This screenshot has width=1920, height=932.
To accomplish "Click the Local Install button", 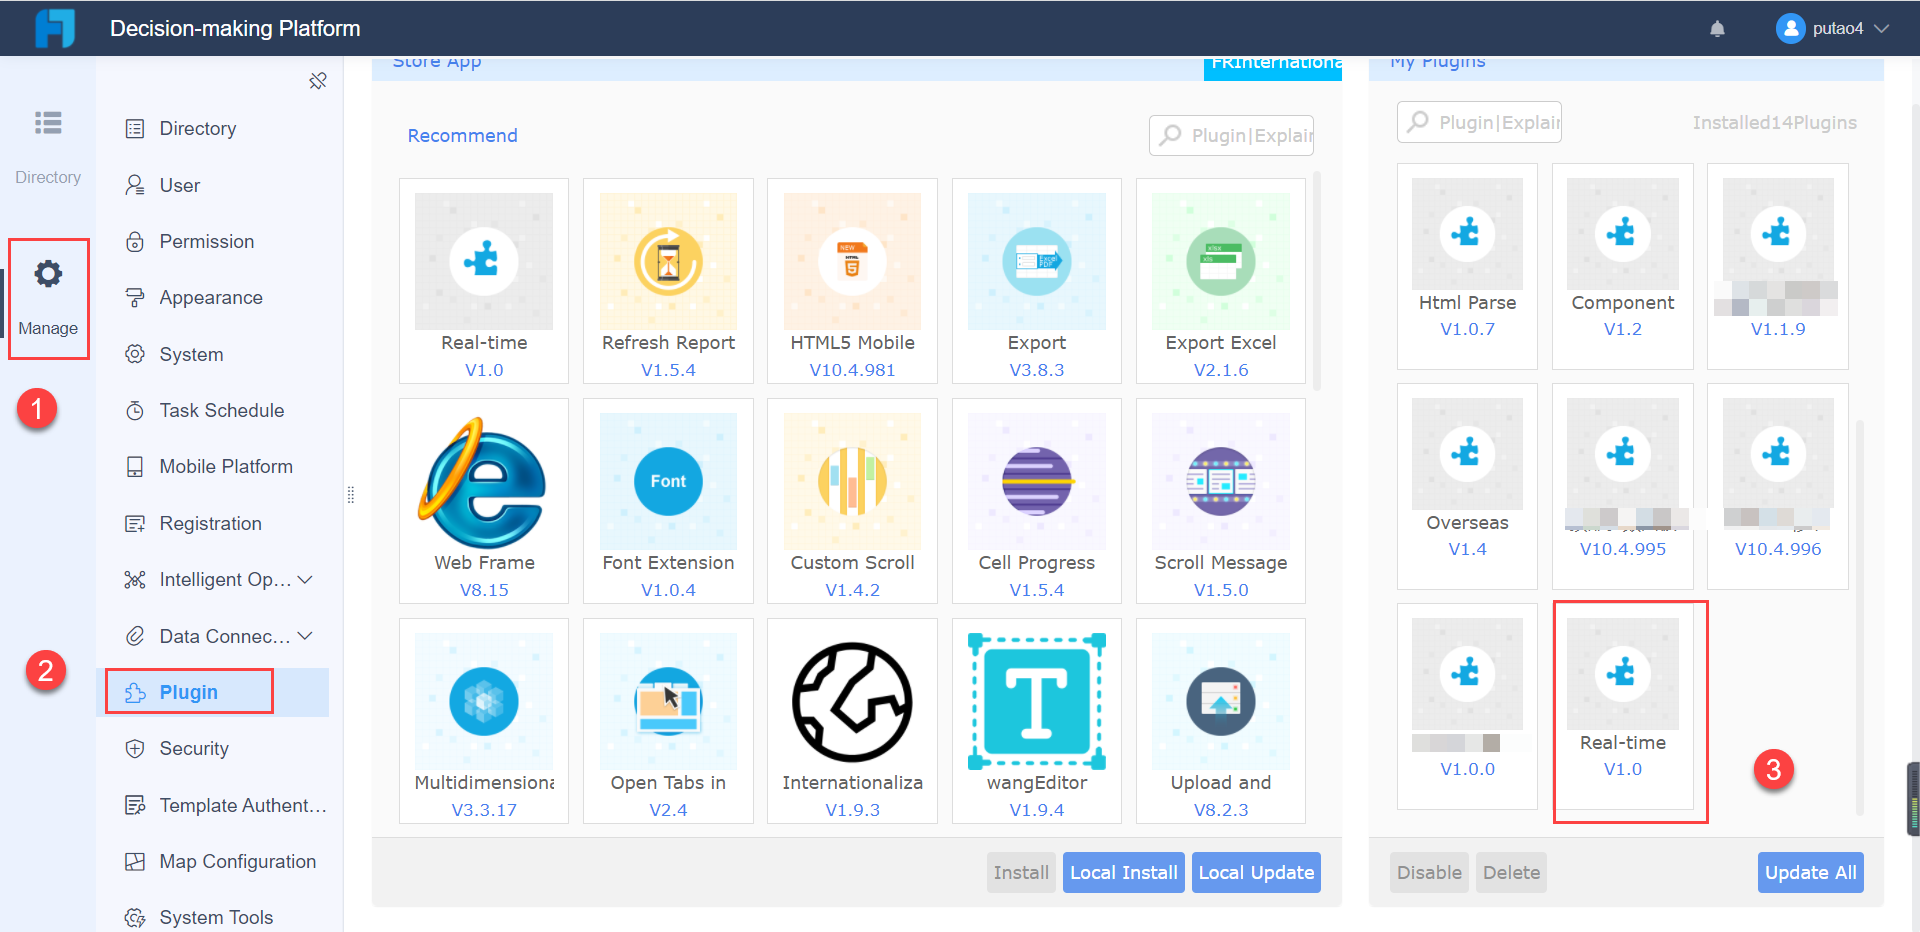I will tap(1123, 873).
